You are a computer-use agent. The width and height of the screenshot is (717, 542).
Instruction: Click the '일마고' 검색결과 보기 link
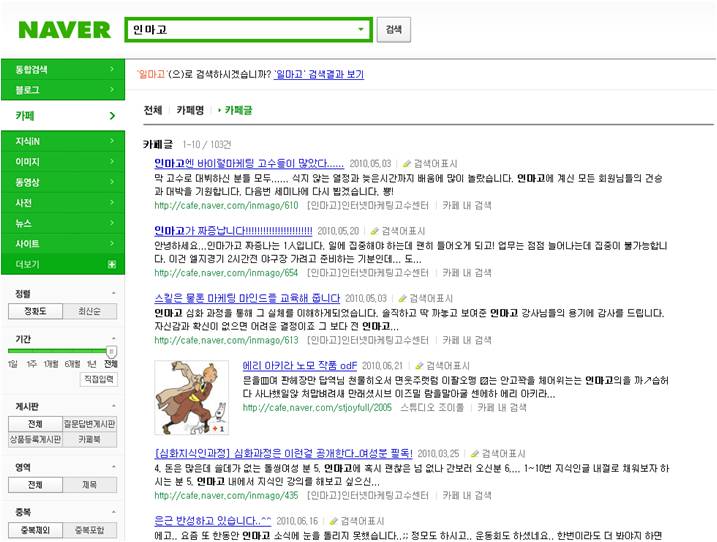(319, 74)
